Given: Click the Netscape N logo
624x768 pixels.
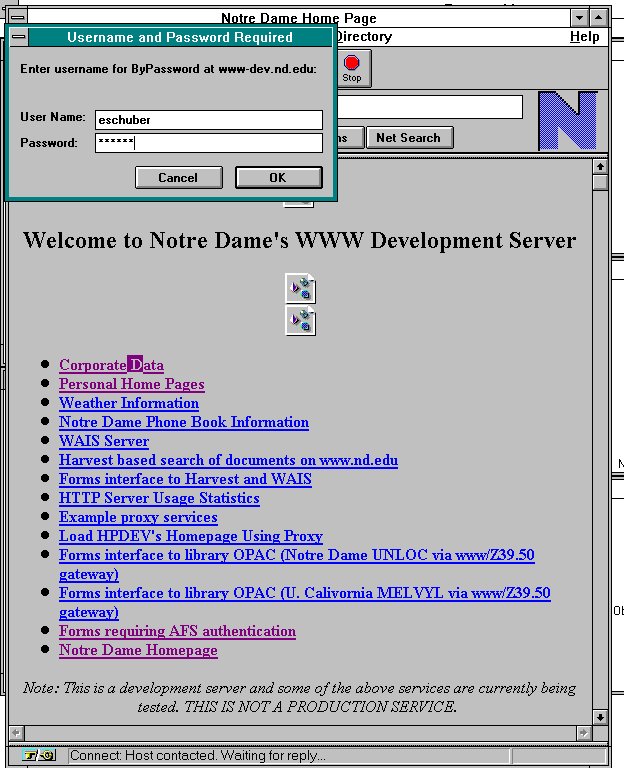Looking at the screenshot, I should point(568,120).
